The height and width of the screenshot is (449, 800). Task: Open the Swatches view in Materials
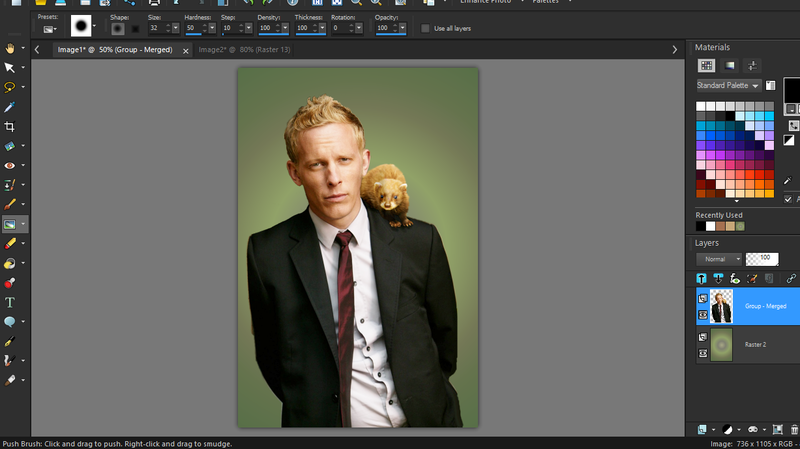point(707,65)
